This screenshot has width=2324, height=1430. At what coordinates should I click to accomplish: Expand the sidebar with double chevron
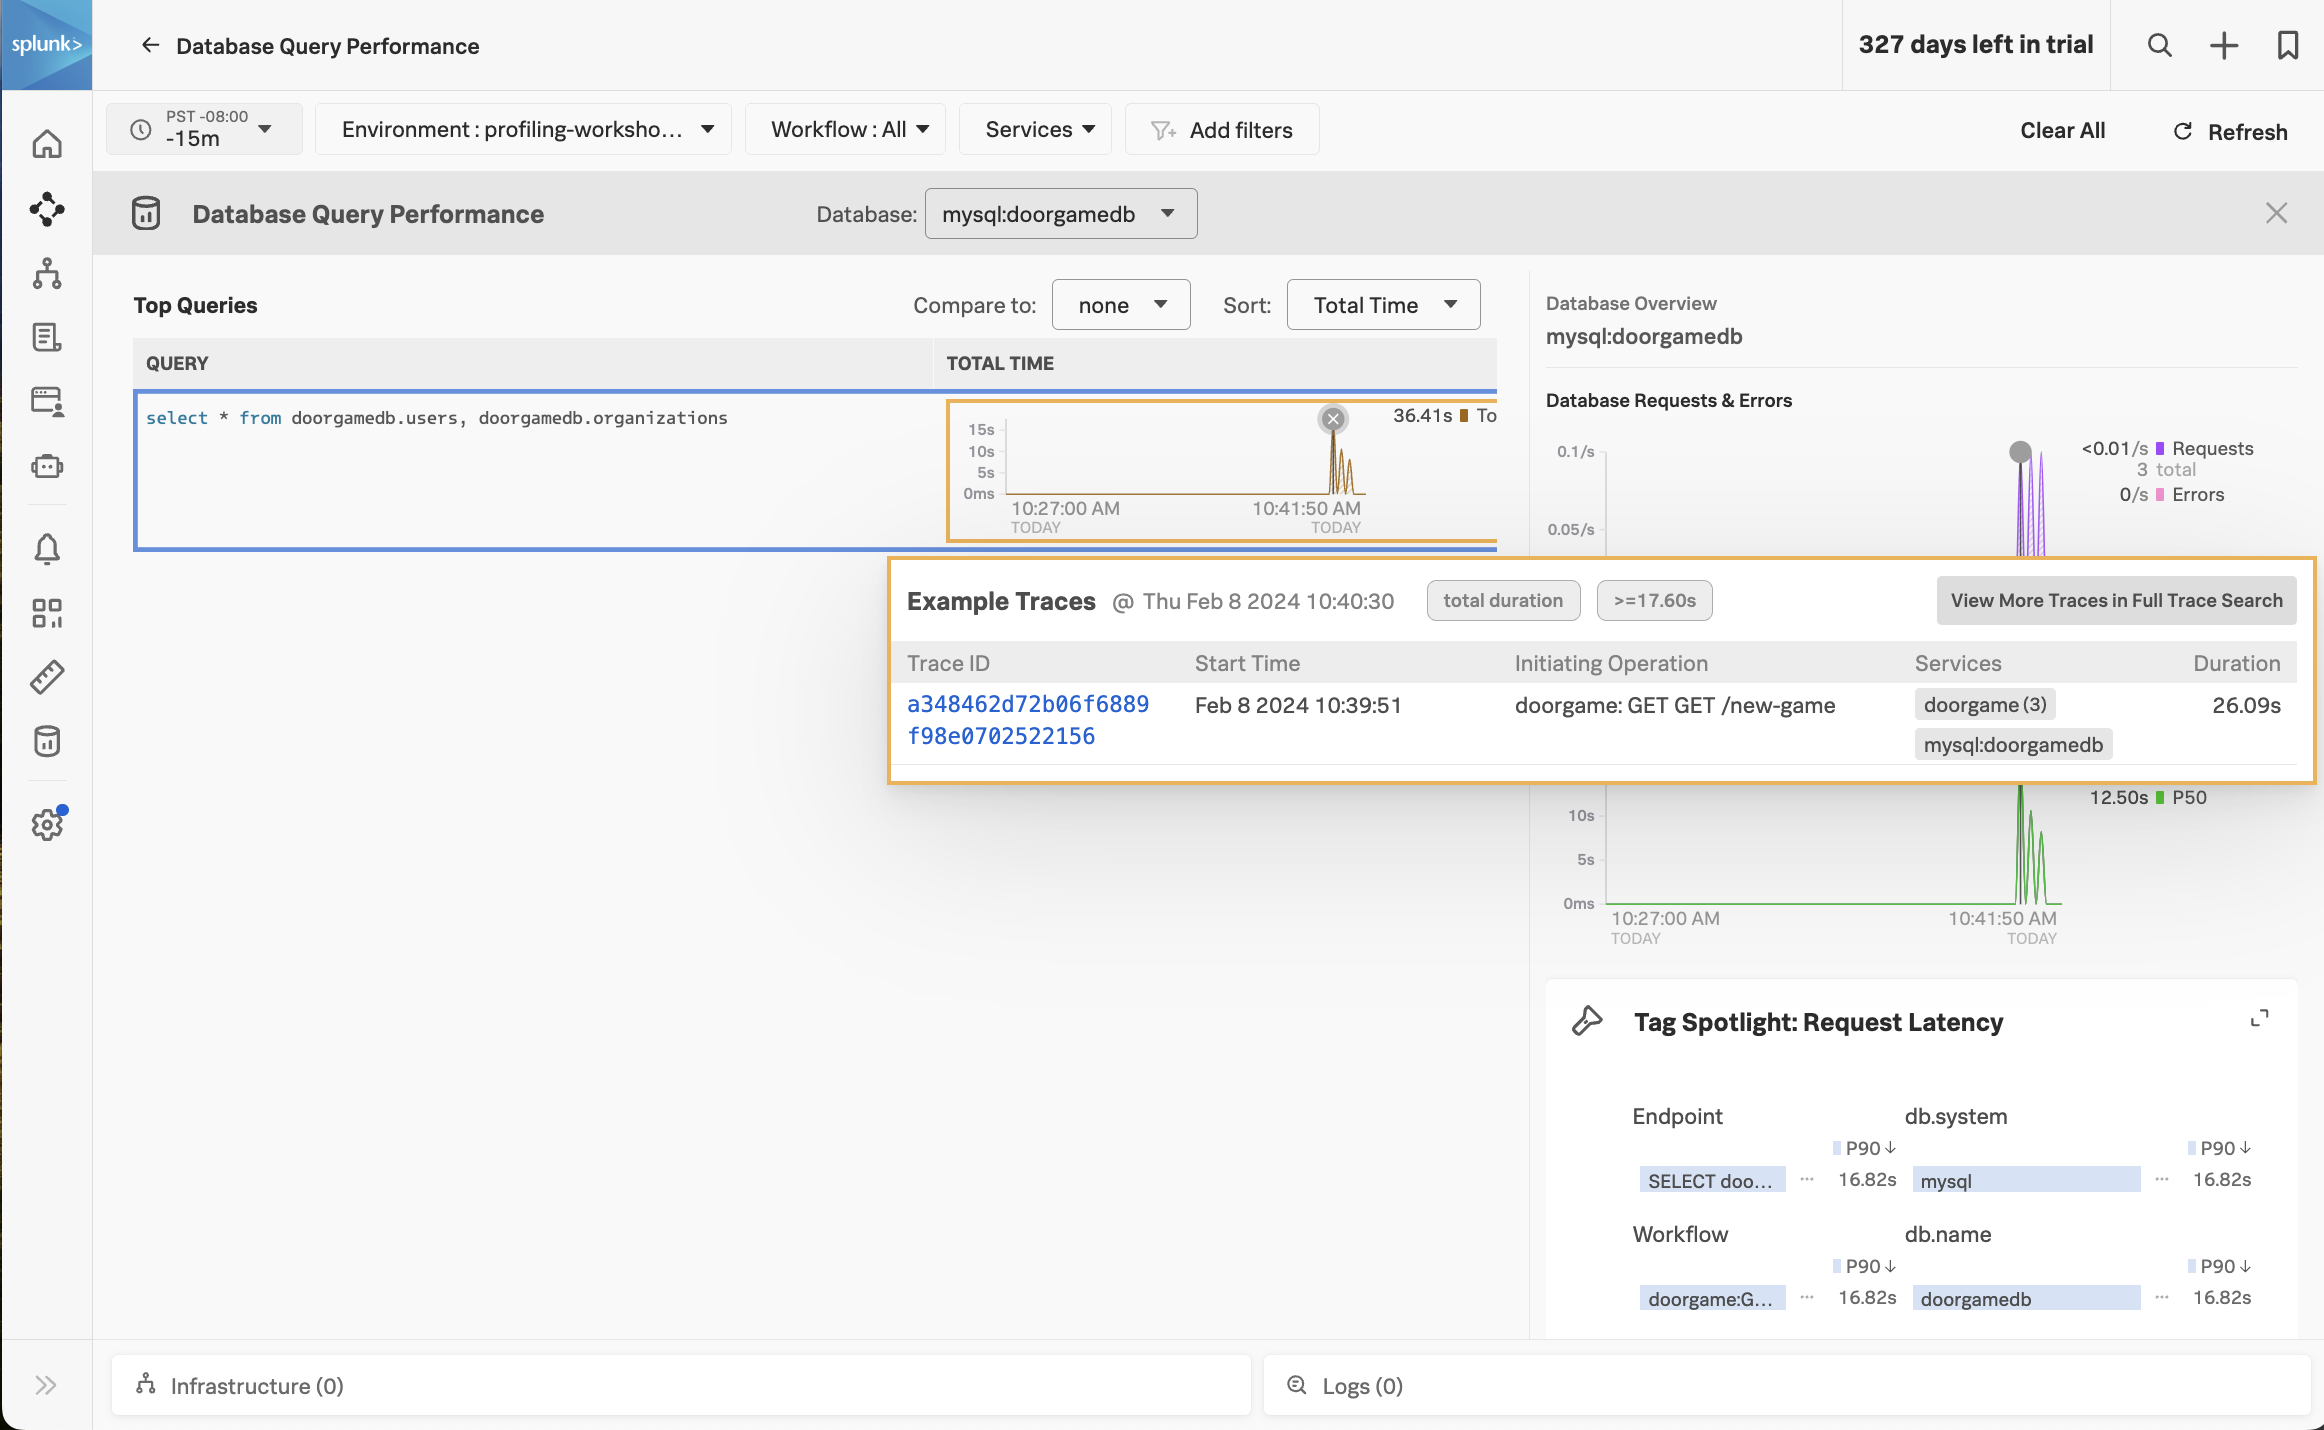tap(46, 1385)
